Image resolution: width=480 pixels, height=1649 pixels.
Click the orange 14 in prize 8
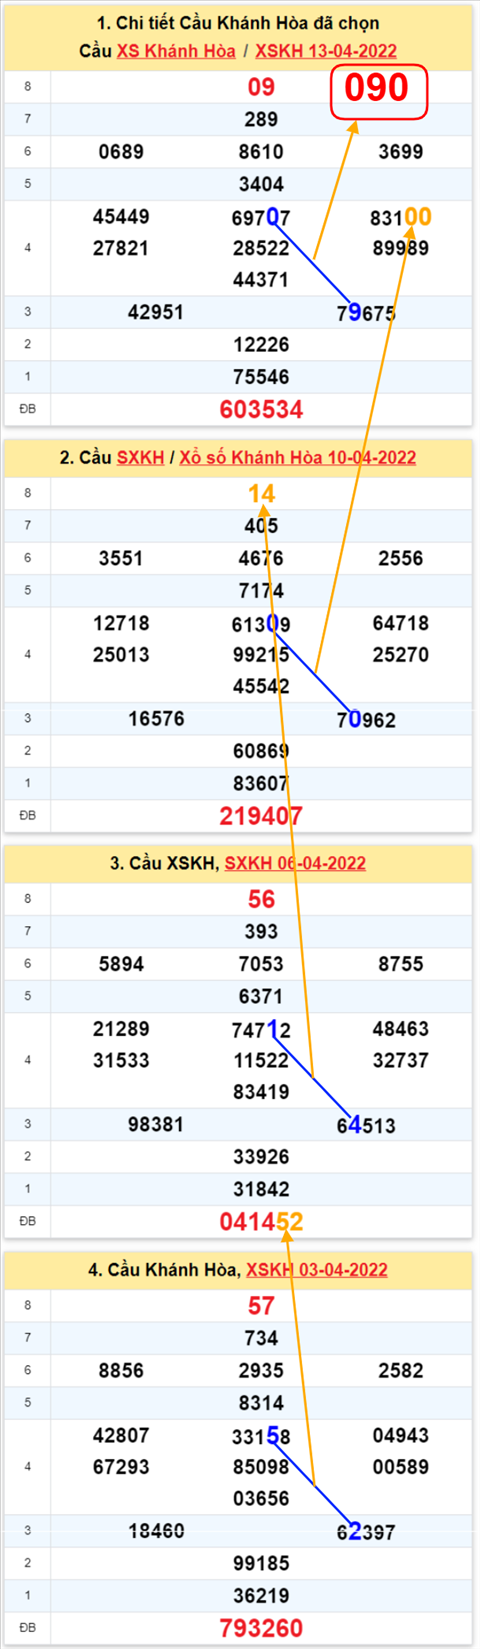click(x=261, y=493)
